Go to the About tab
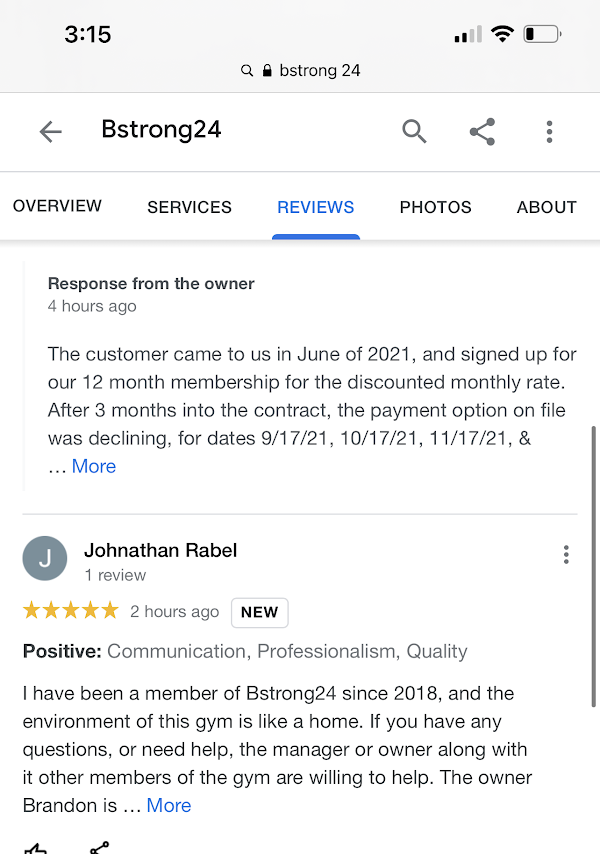Screen dimensions: 600x854 pos(546,207)
